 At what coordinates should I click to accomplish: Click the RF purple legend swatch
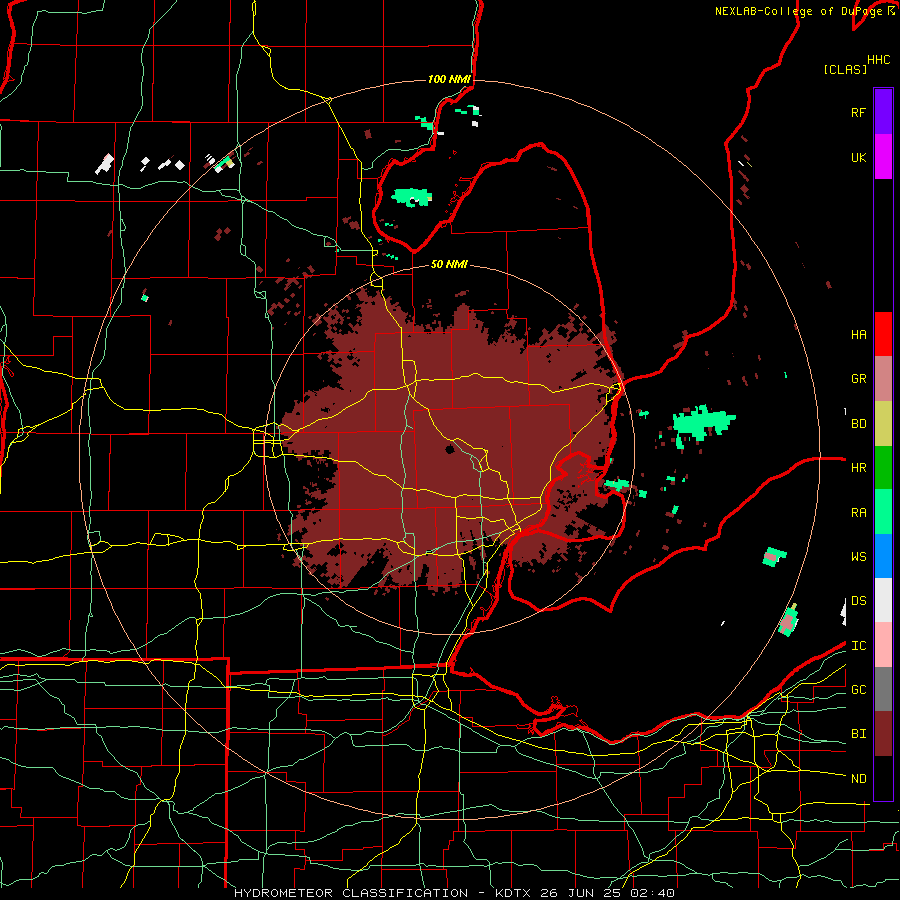point(883,112)
